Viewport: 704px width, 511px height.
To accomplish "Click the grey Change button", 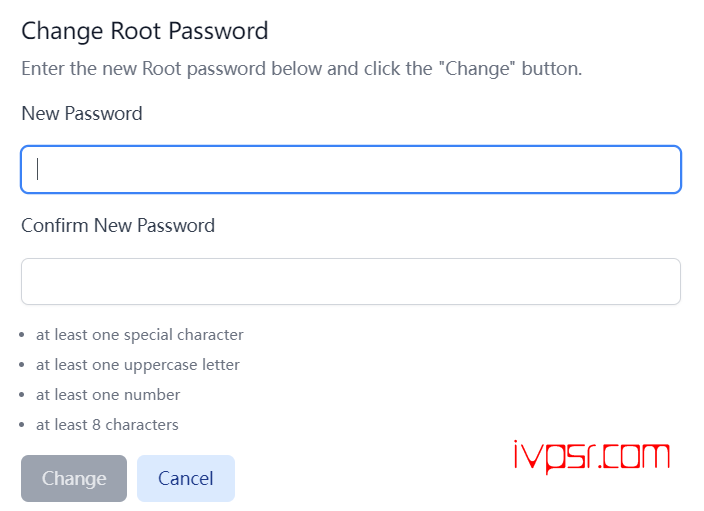I will coord(74,478).
